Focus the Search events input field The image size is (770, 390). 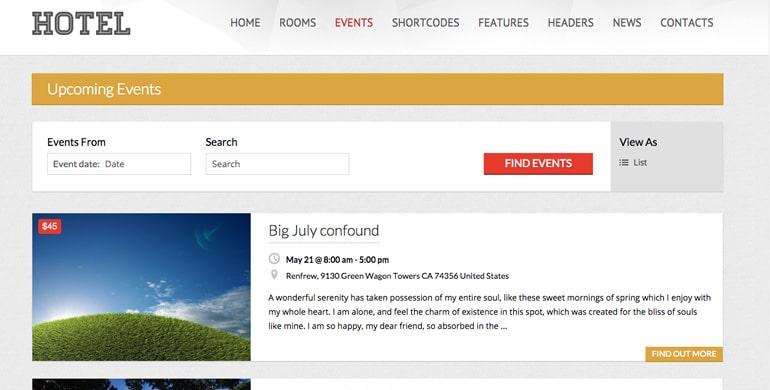point(277,164)
